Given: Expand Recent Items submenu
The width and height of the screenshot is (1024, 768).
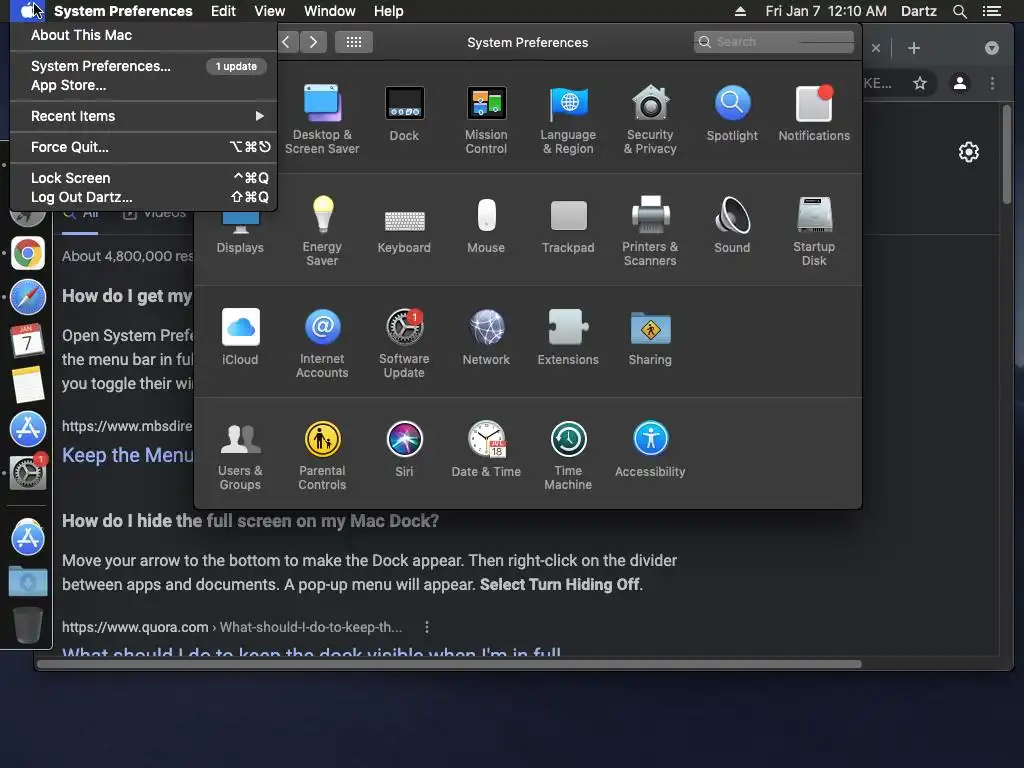Looking at the screenshot, I should point(144,116).
